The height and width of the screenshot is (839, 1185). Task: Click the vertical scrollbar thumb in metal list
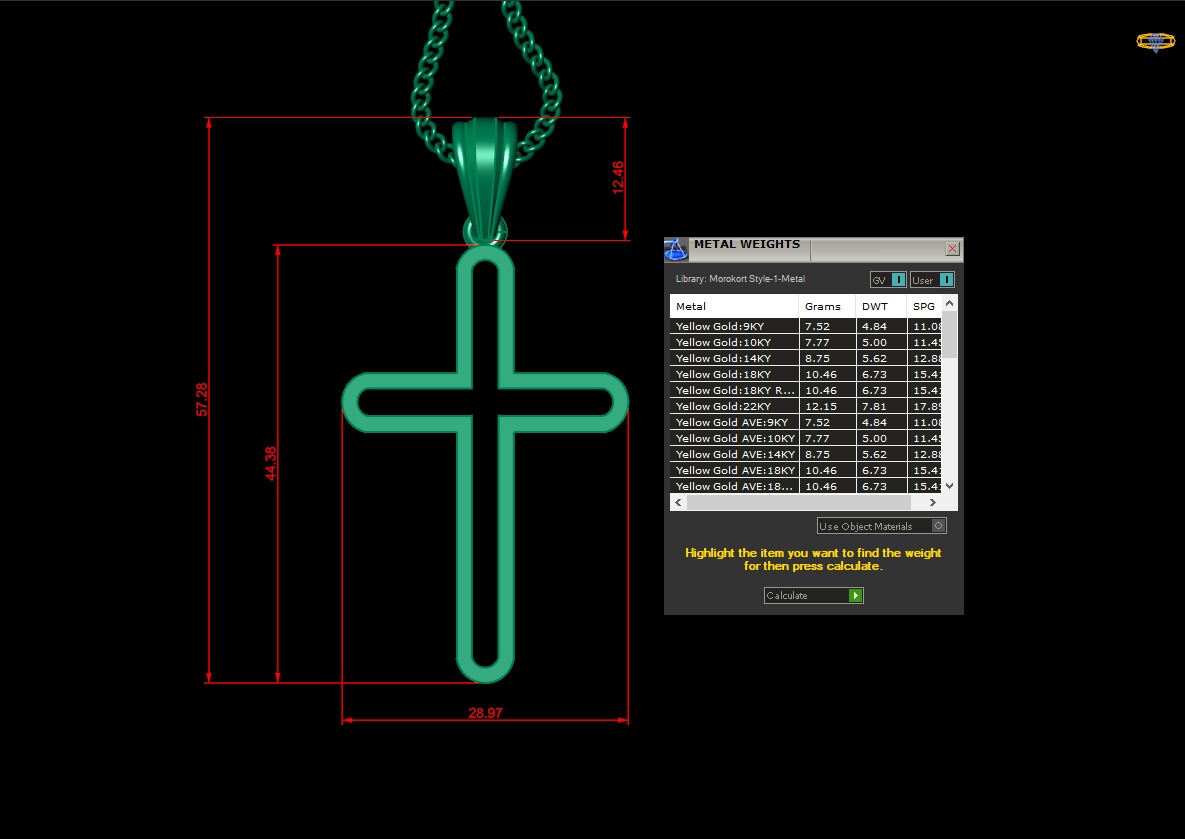(950, 334)
